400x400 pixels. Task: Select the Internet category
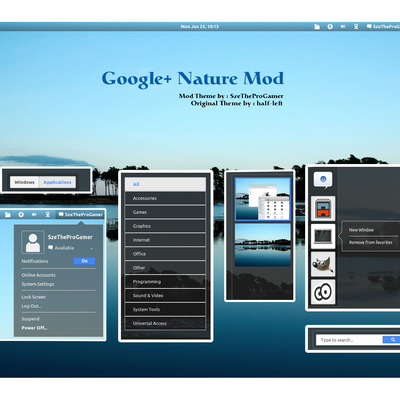165,240
